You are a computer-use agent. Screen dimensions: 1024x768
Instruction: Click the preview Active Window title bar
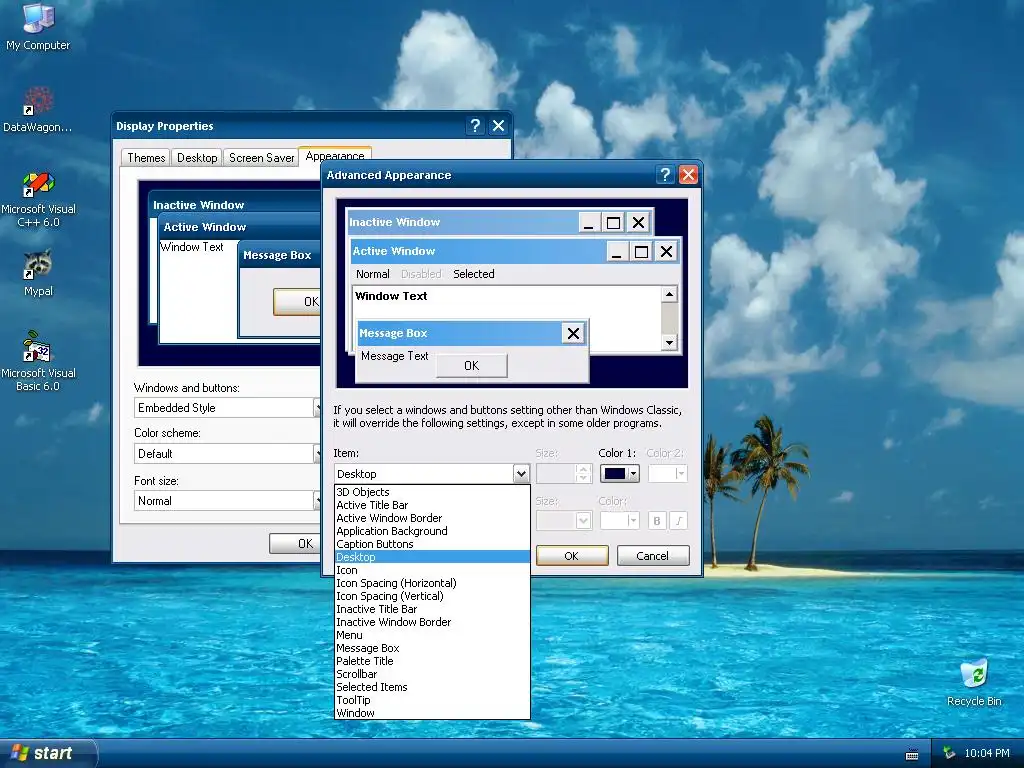[478, 251]
